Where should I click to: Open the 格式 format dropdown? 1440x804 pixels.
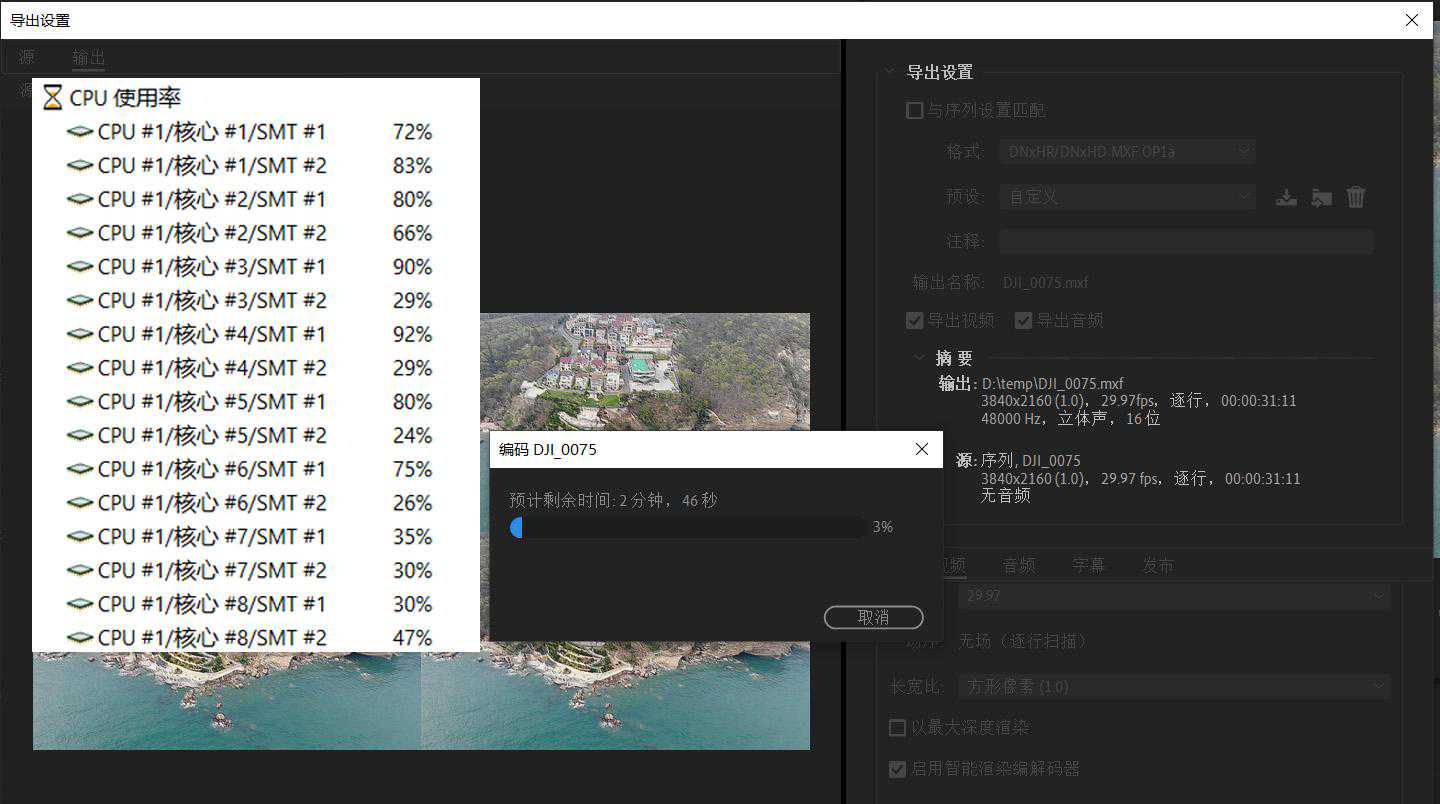coord(1126,151)
